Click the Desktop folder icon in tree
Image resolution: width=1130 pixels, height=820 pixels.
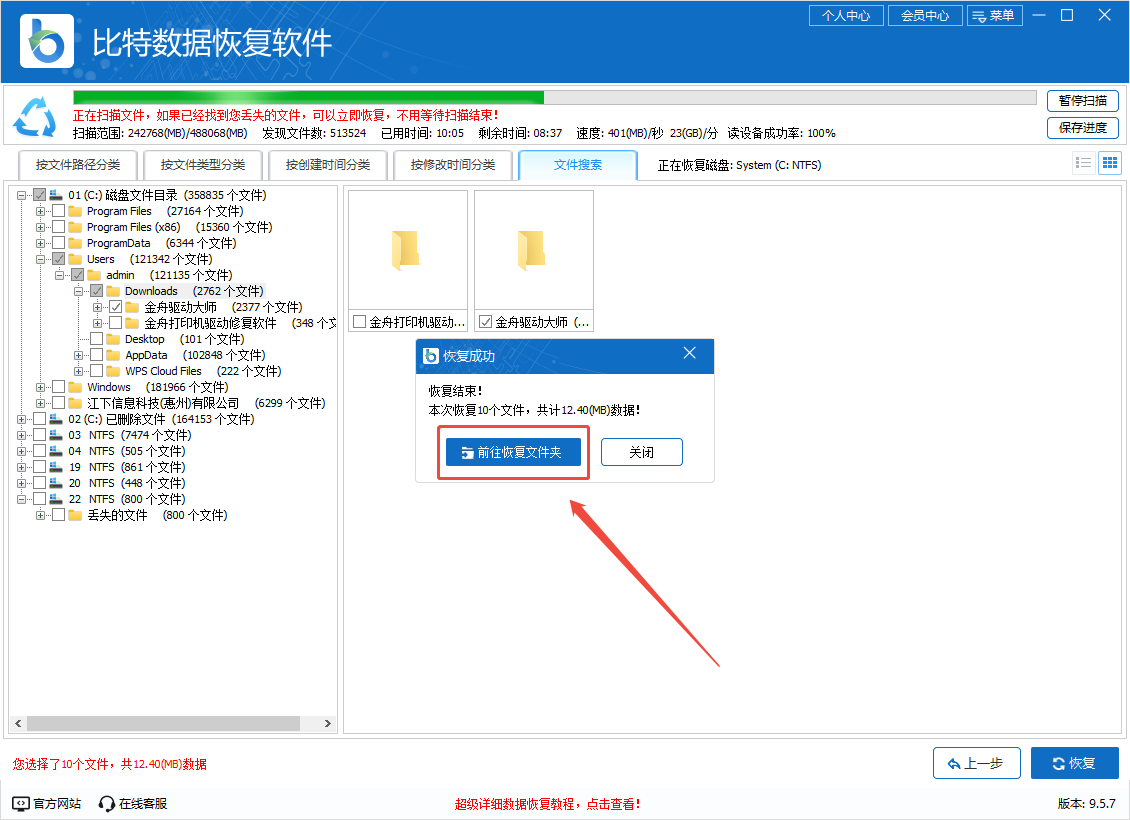(113, 339)
